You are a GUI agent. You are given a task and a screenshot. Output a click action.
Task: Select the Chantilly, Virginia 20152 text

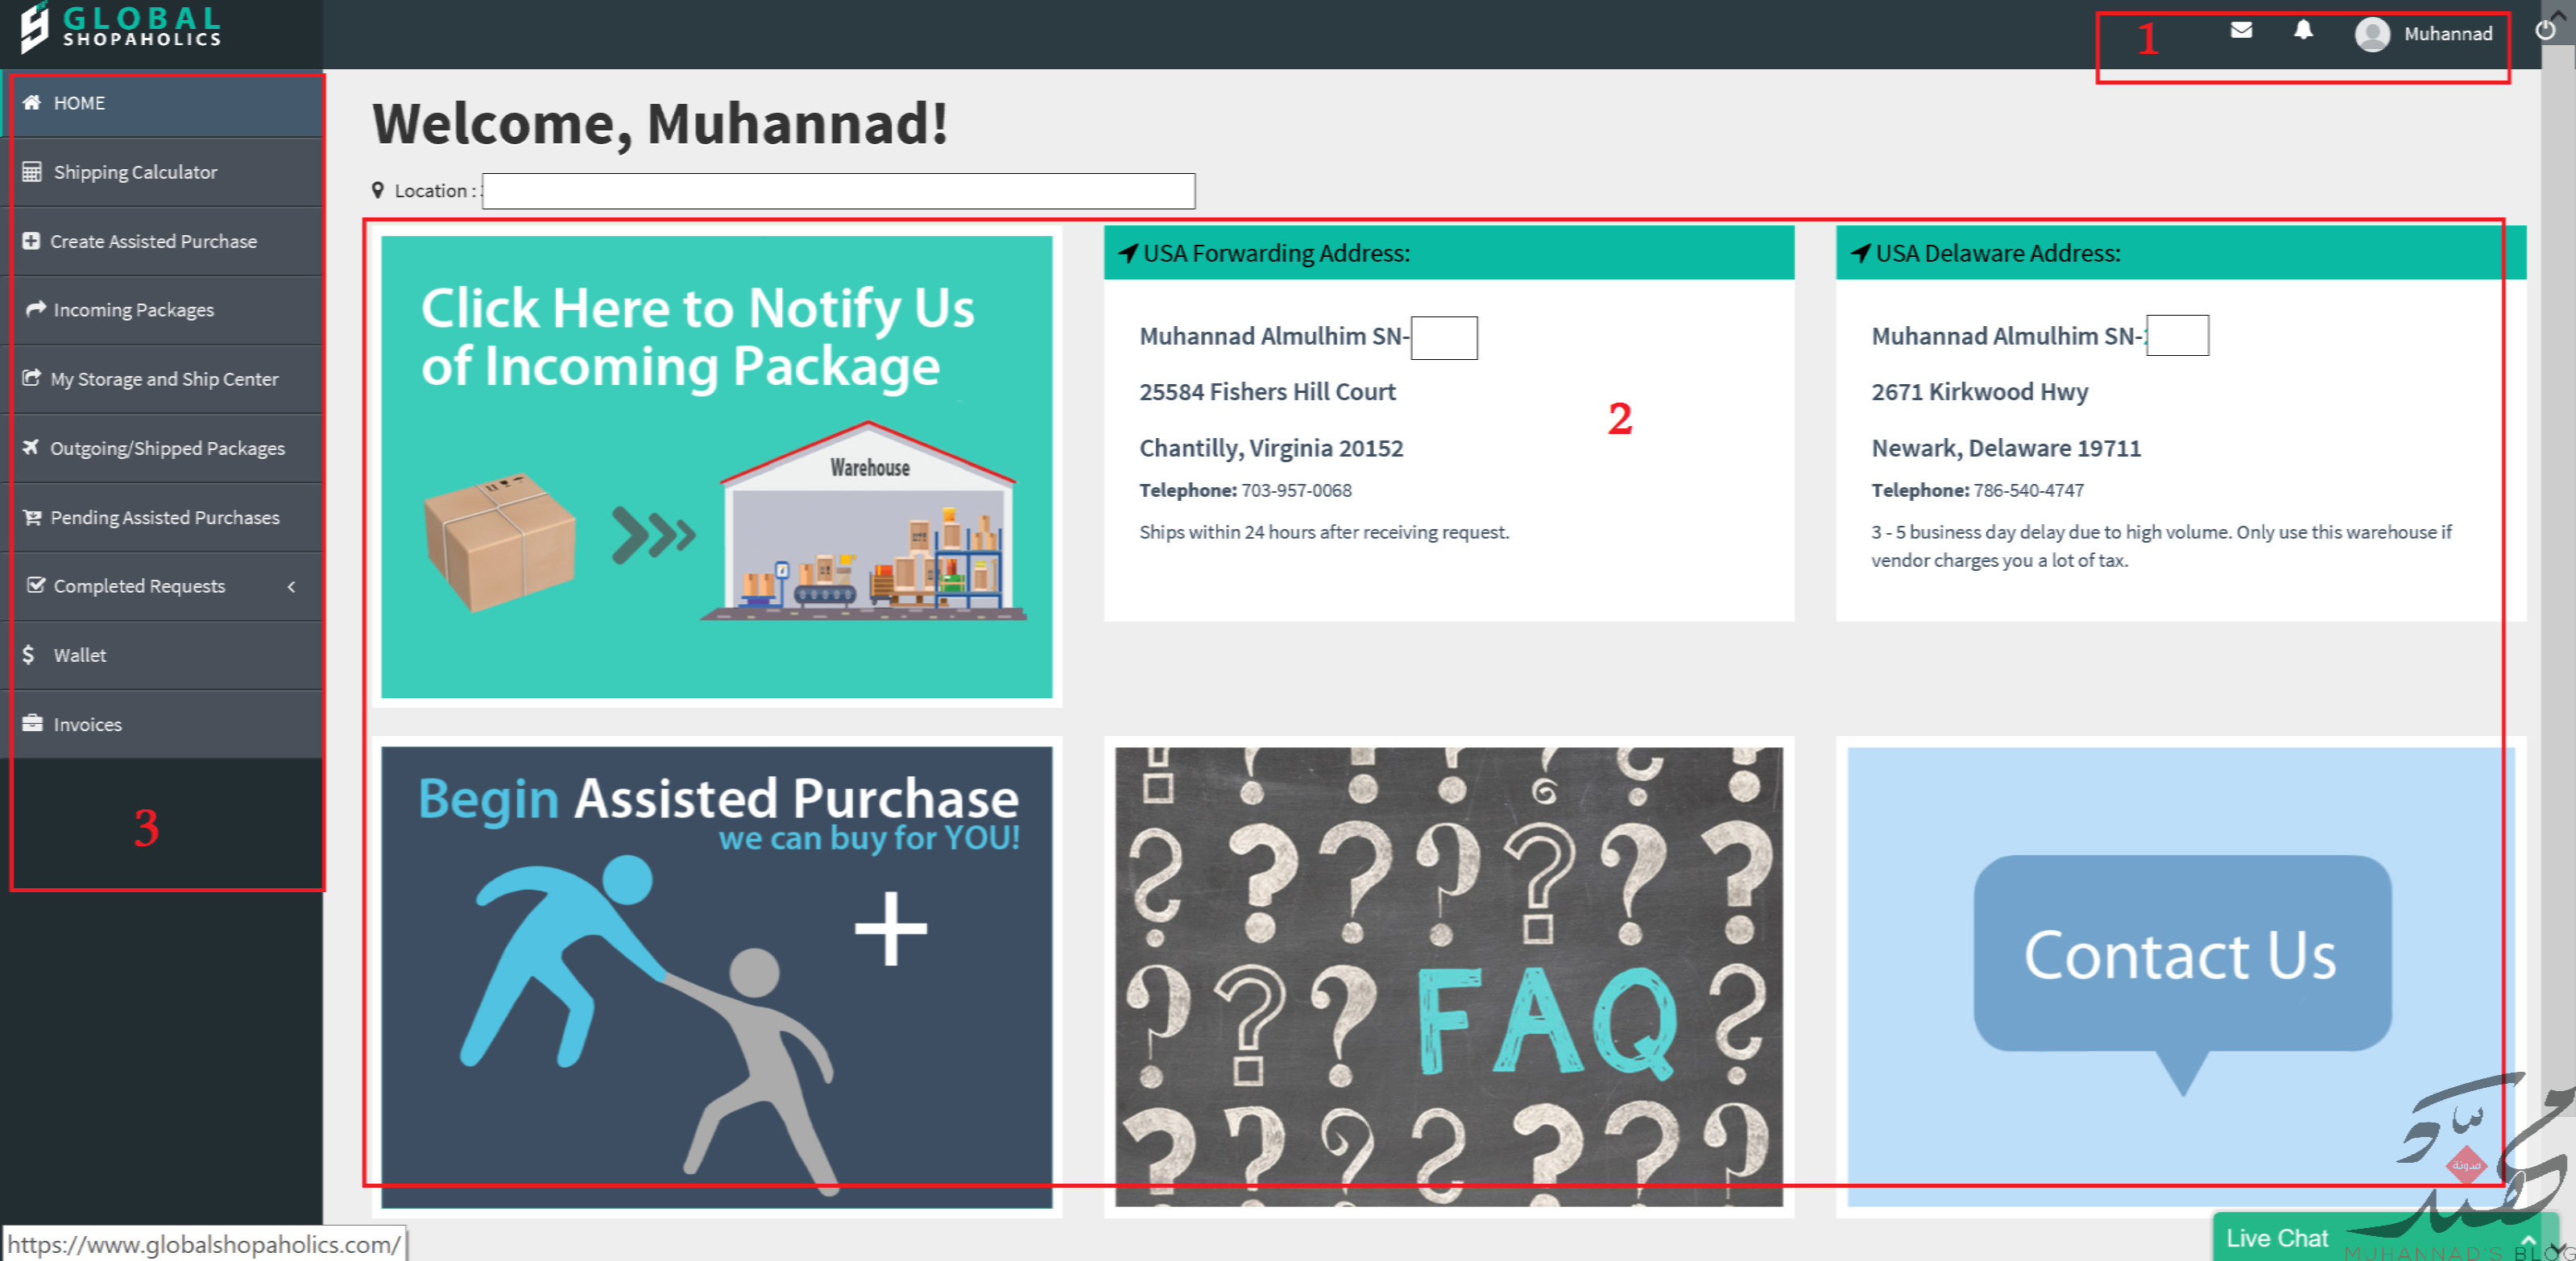(x=1271, y=448)
